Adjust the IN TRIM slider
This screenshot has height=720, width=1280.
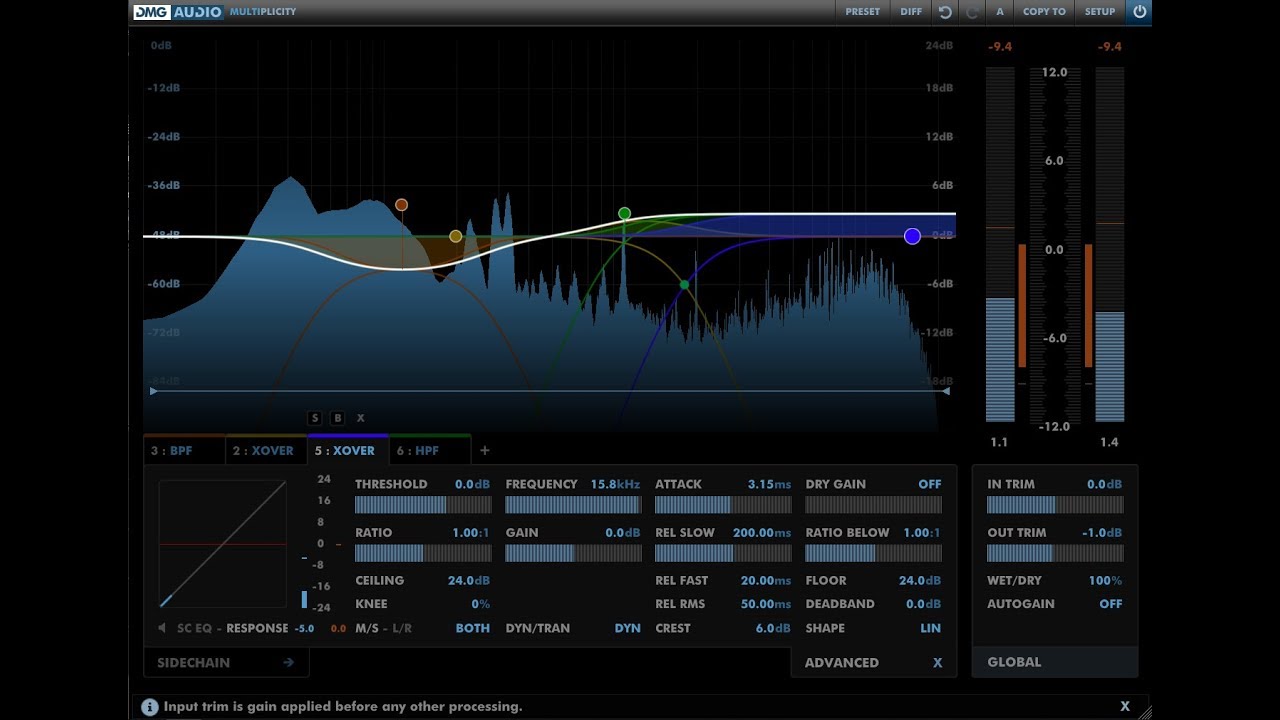1055,505
